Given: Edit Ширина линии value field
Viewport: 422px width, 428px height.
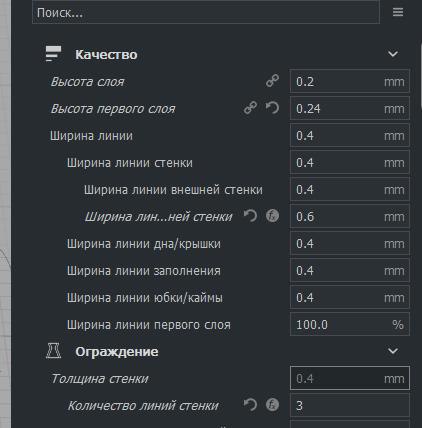Looking at the screenshot, I should 350,135.
